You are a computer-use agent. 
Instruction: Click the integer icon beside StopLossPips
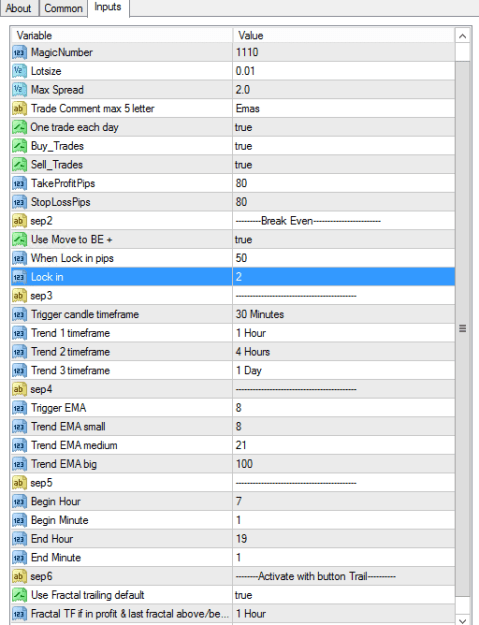(19, 202)
